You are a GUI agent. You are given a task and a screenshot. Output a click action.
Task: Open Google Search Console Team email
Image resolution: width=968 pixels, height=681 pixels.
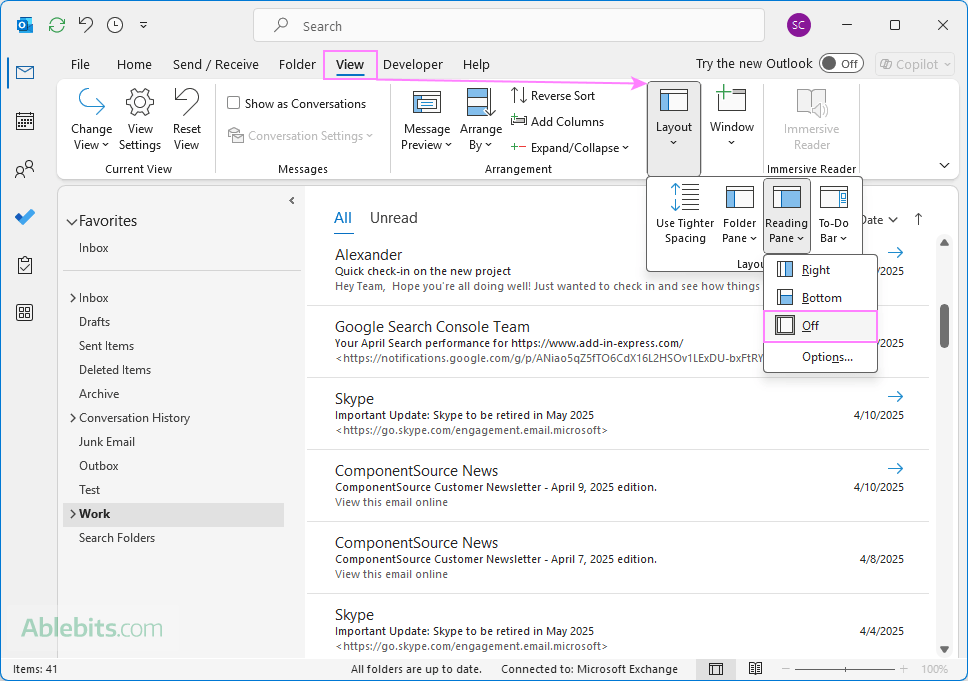coord(618,341)
